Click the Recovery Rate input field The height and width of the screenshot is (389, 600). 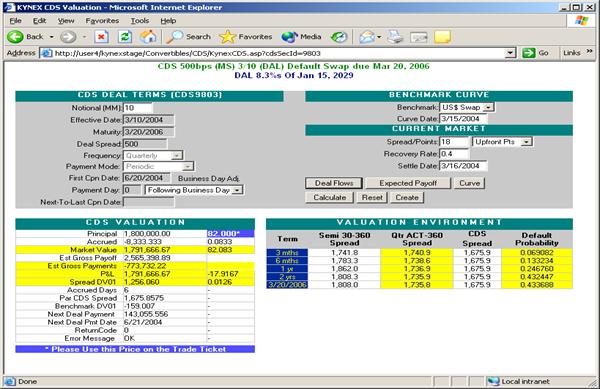pyautogui.click(x=454, y=154)
